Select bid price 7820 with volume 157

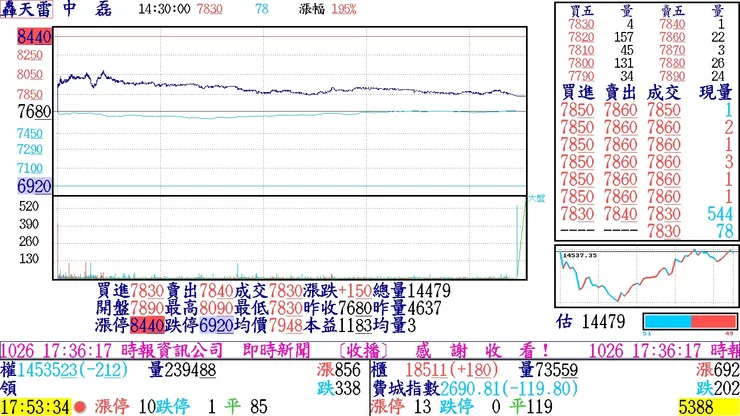click(581, 37)
